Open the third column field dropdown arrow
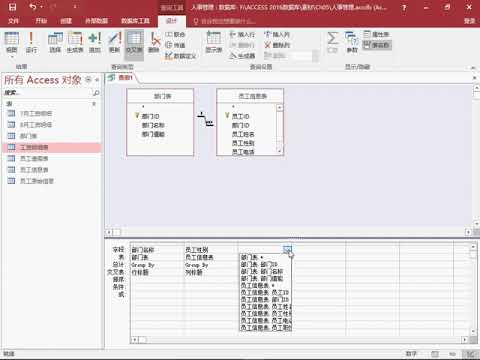Screen dimensions: 480x360 pos(287,249)
